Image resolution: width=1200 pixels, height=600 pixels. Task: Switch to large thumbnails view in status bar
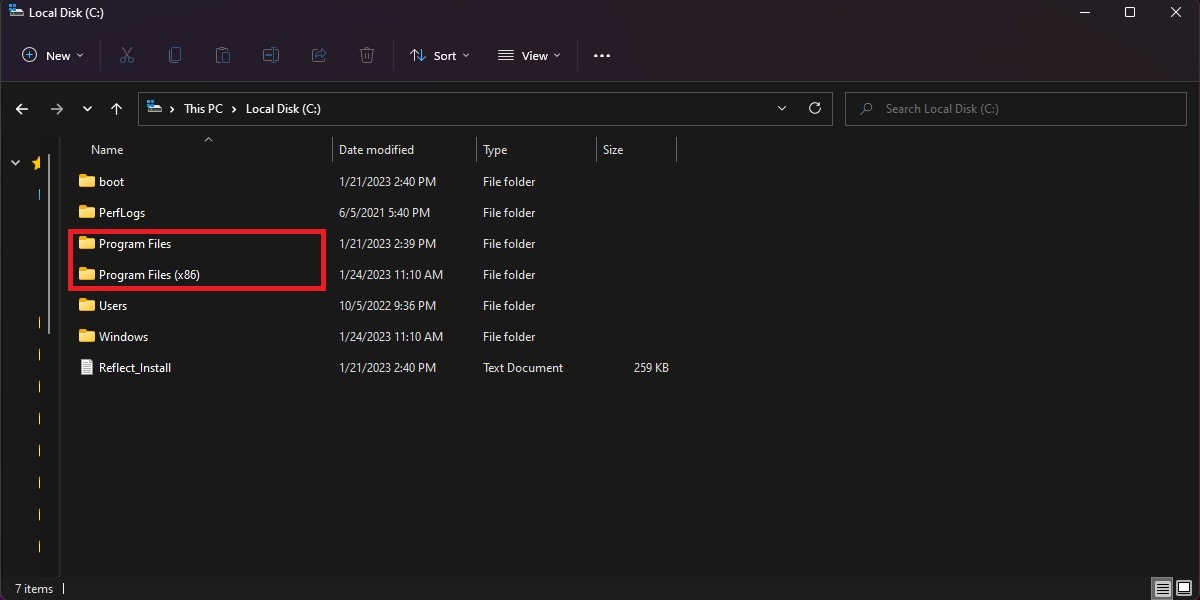1184,588
